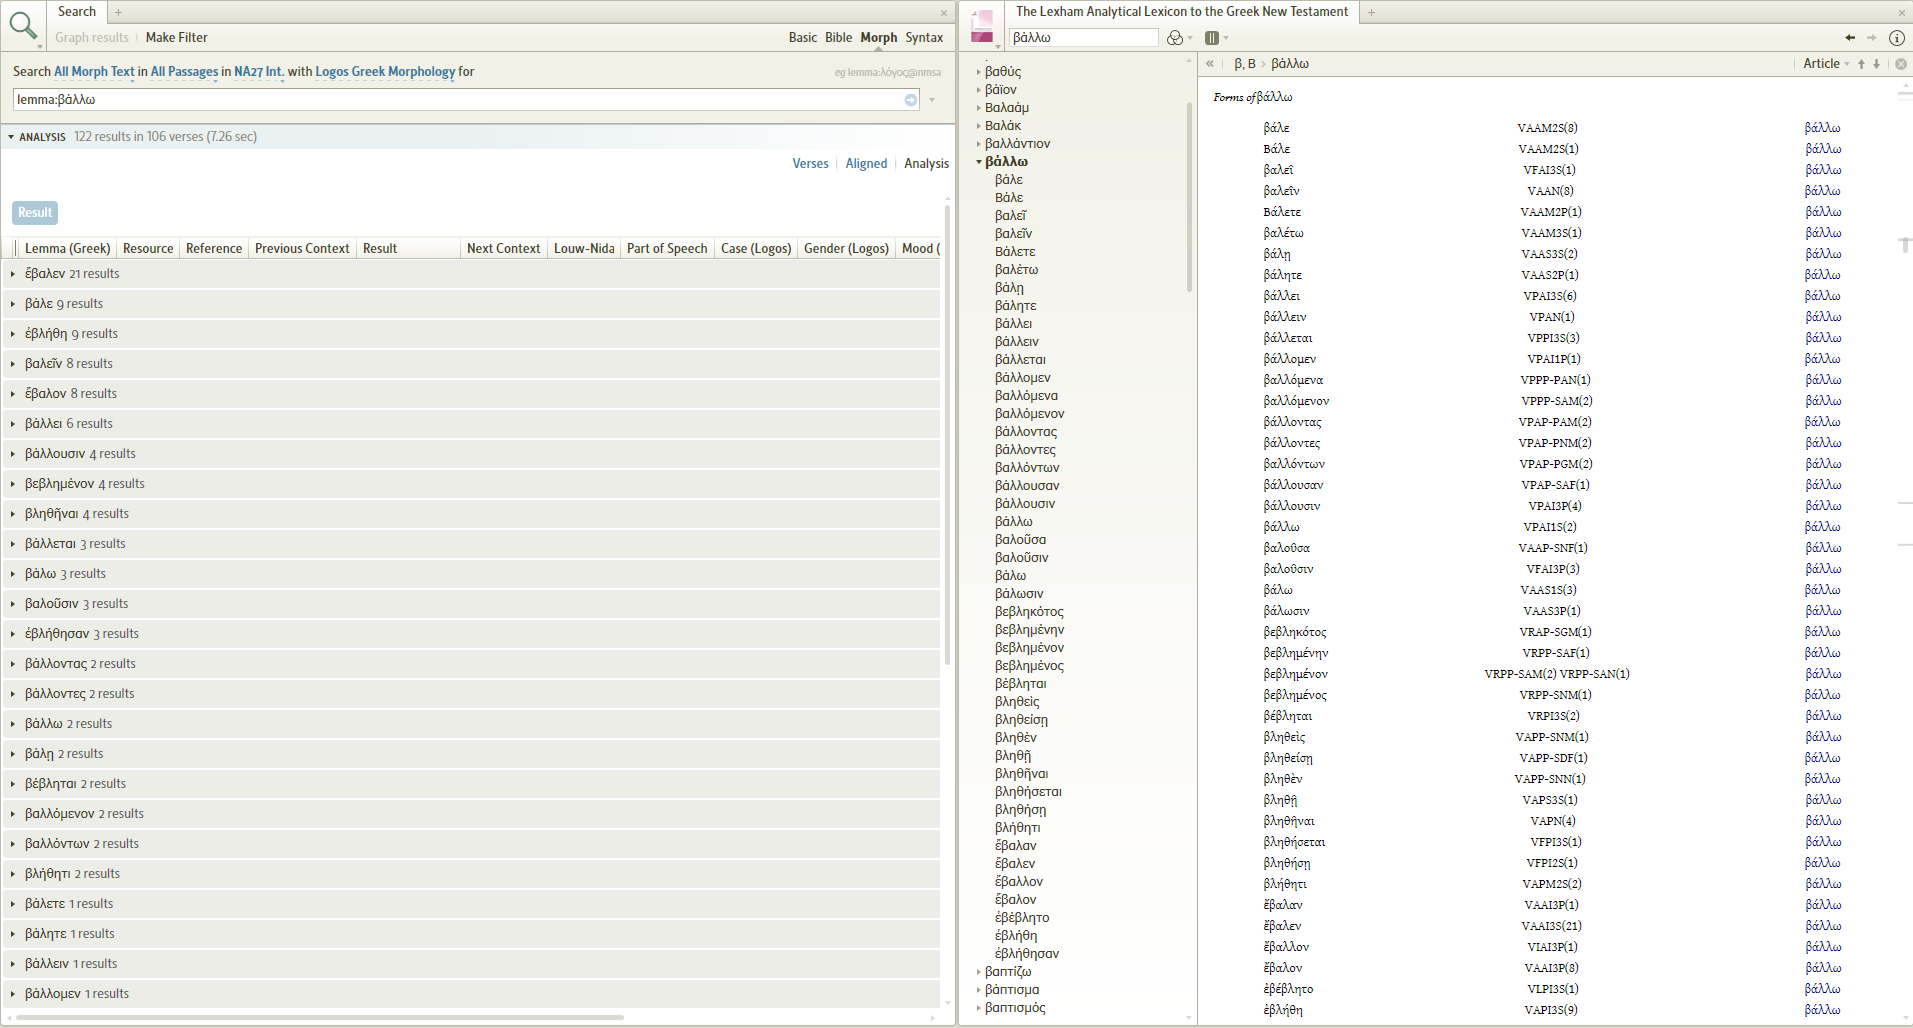
Task: Click the grayed Graph results option
Action: click(x=92, y=38)
